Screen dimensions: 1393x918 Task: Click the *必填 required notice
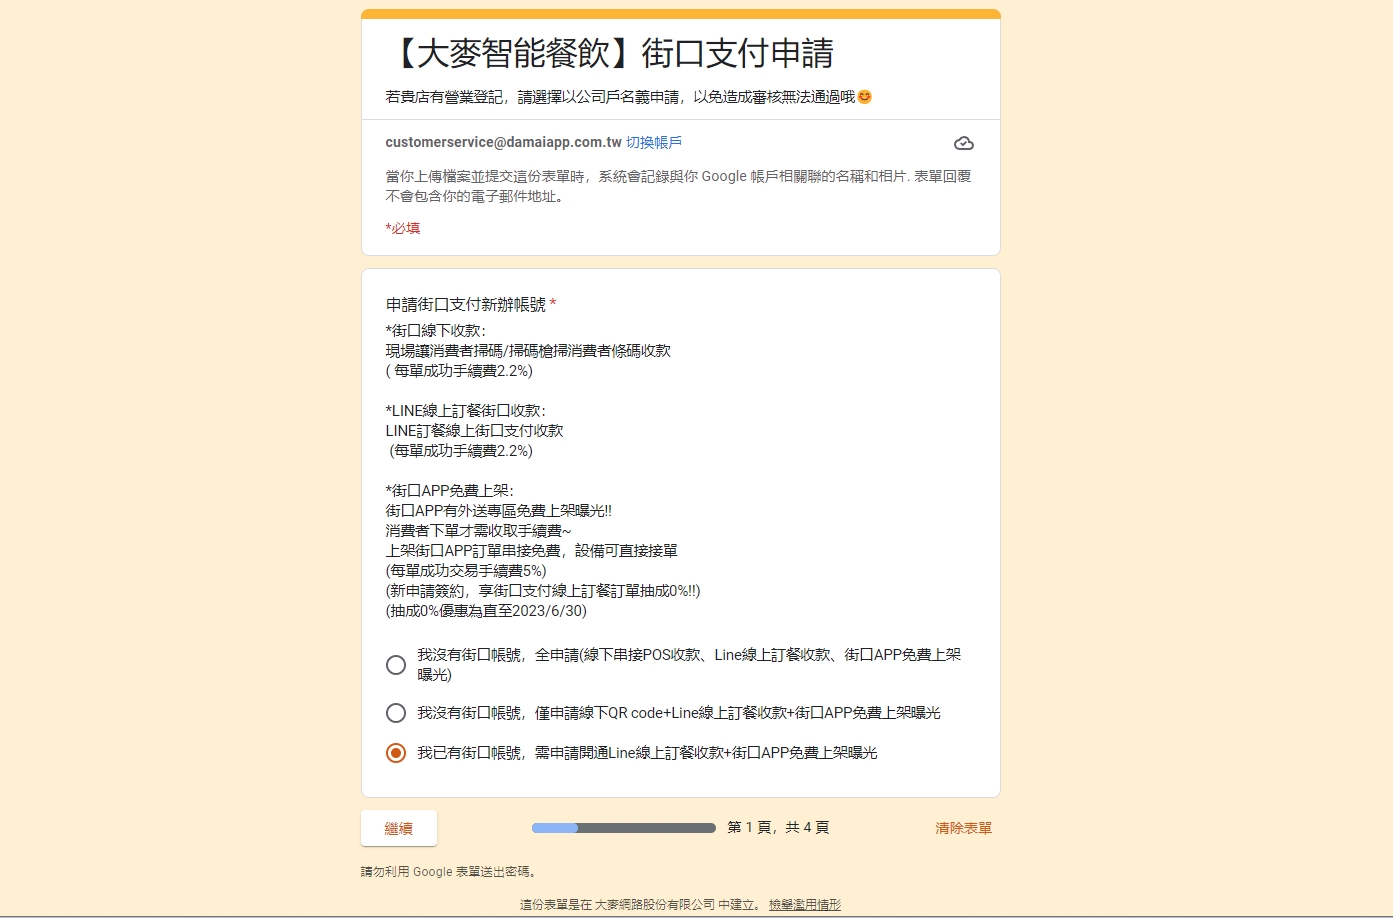[403, 228]
